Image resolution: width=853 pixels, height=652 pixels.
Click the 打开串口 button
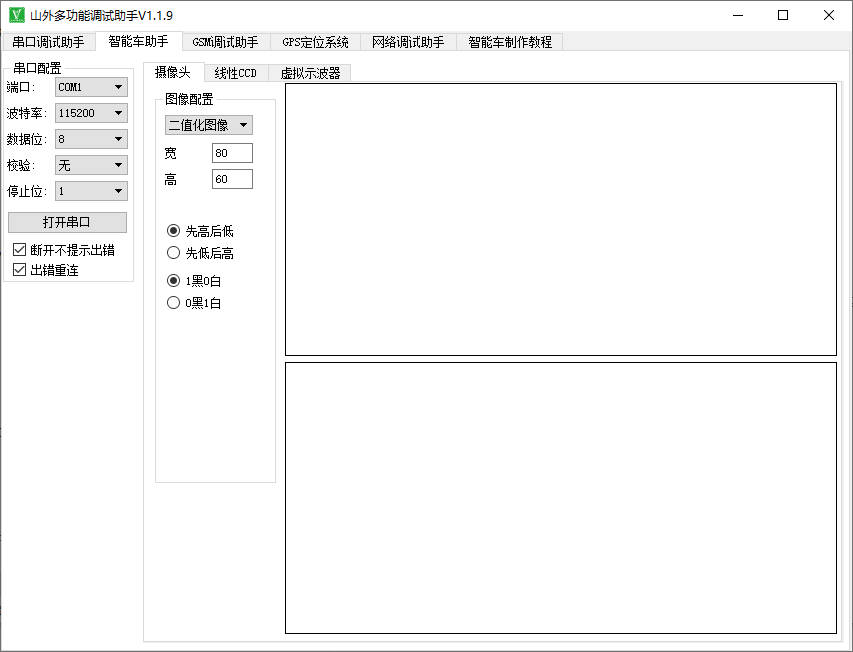tap(67, 222)
